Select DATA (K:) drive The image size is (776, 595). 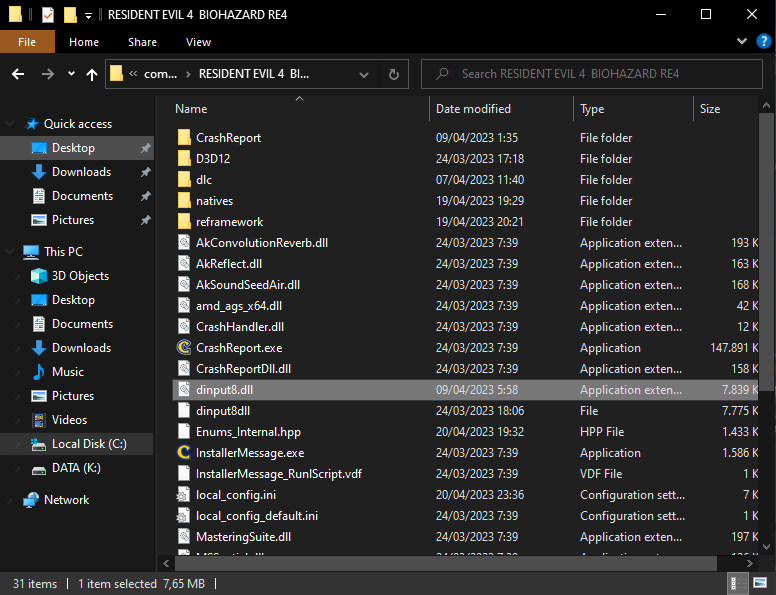tap(76, 468)
